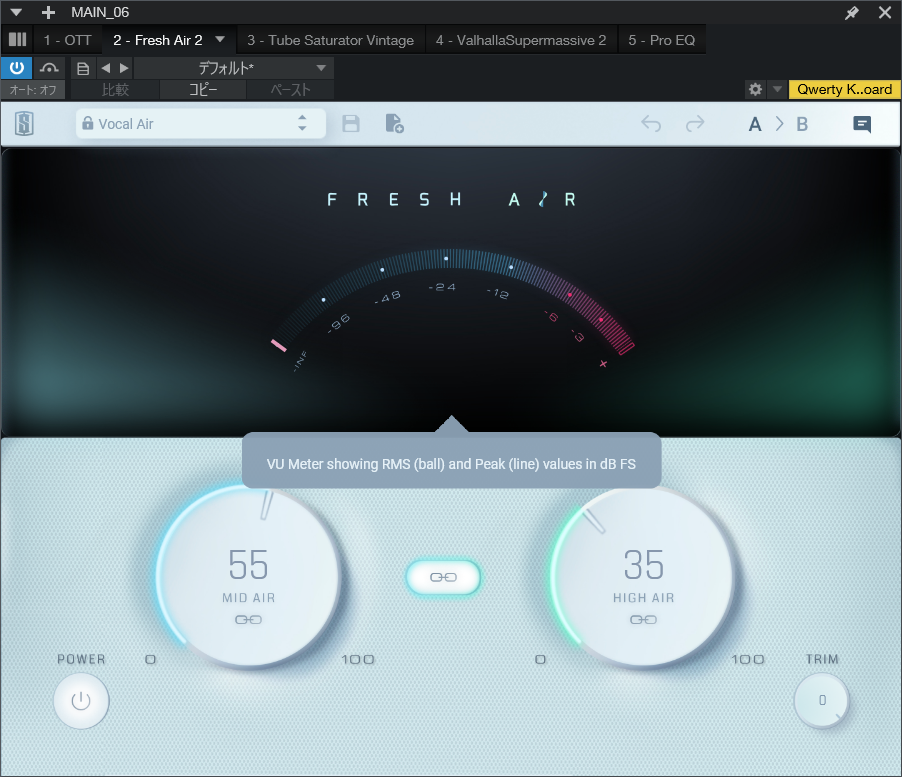Switch to the Tube Saturator Vintage tab
The image size is (902, 777).
pyautogui.click(x=330, y=40)
